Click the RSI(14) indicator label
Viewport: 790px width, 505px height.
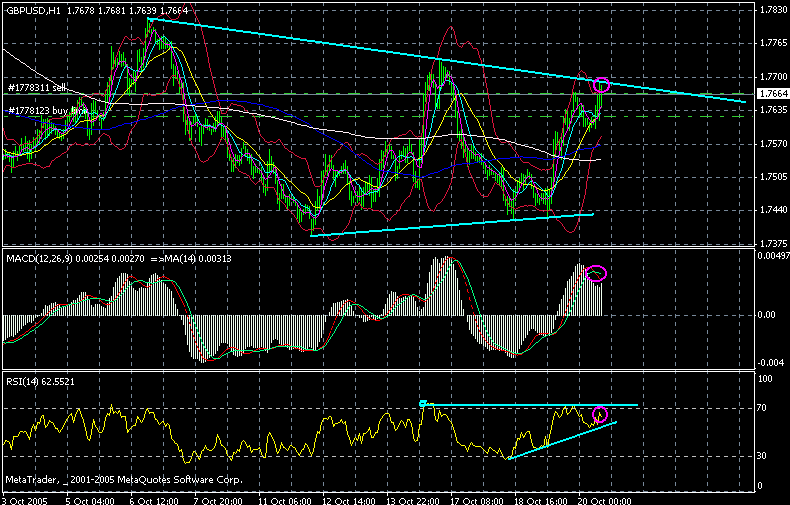click(x=22, y=381)
